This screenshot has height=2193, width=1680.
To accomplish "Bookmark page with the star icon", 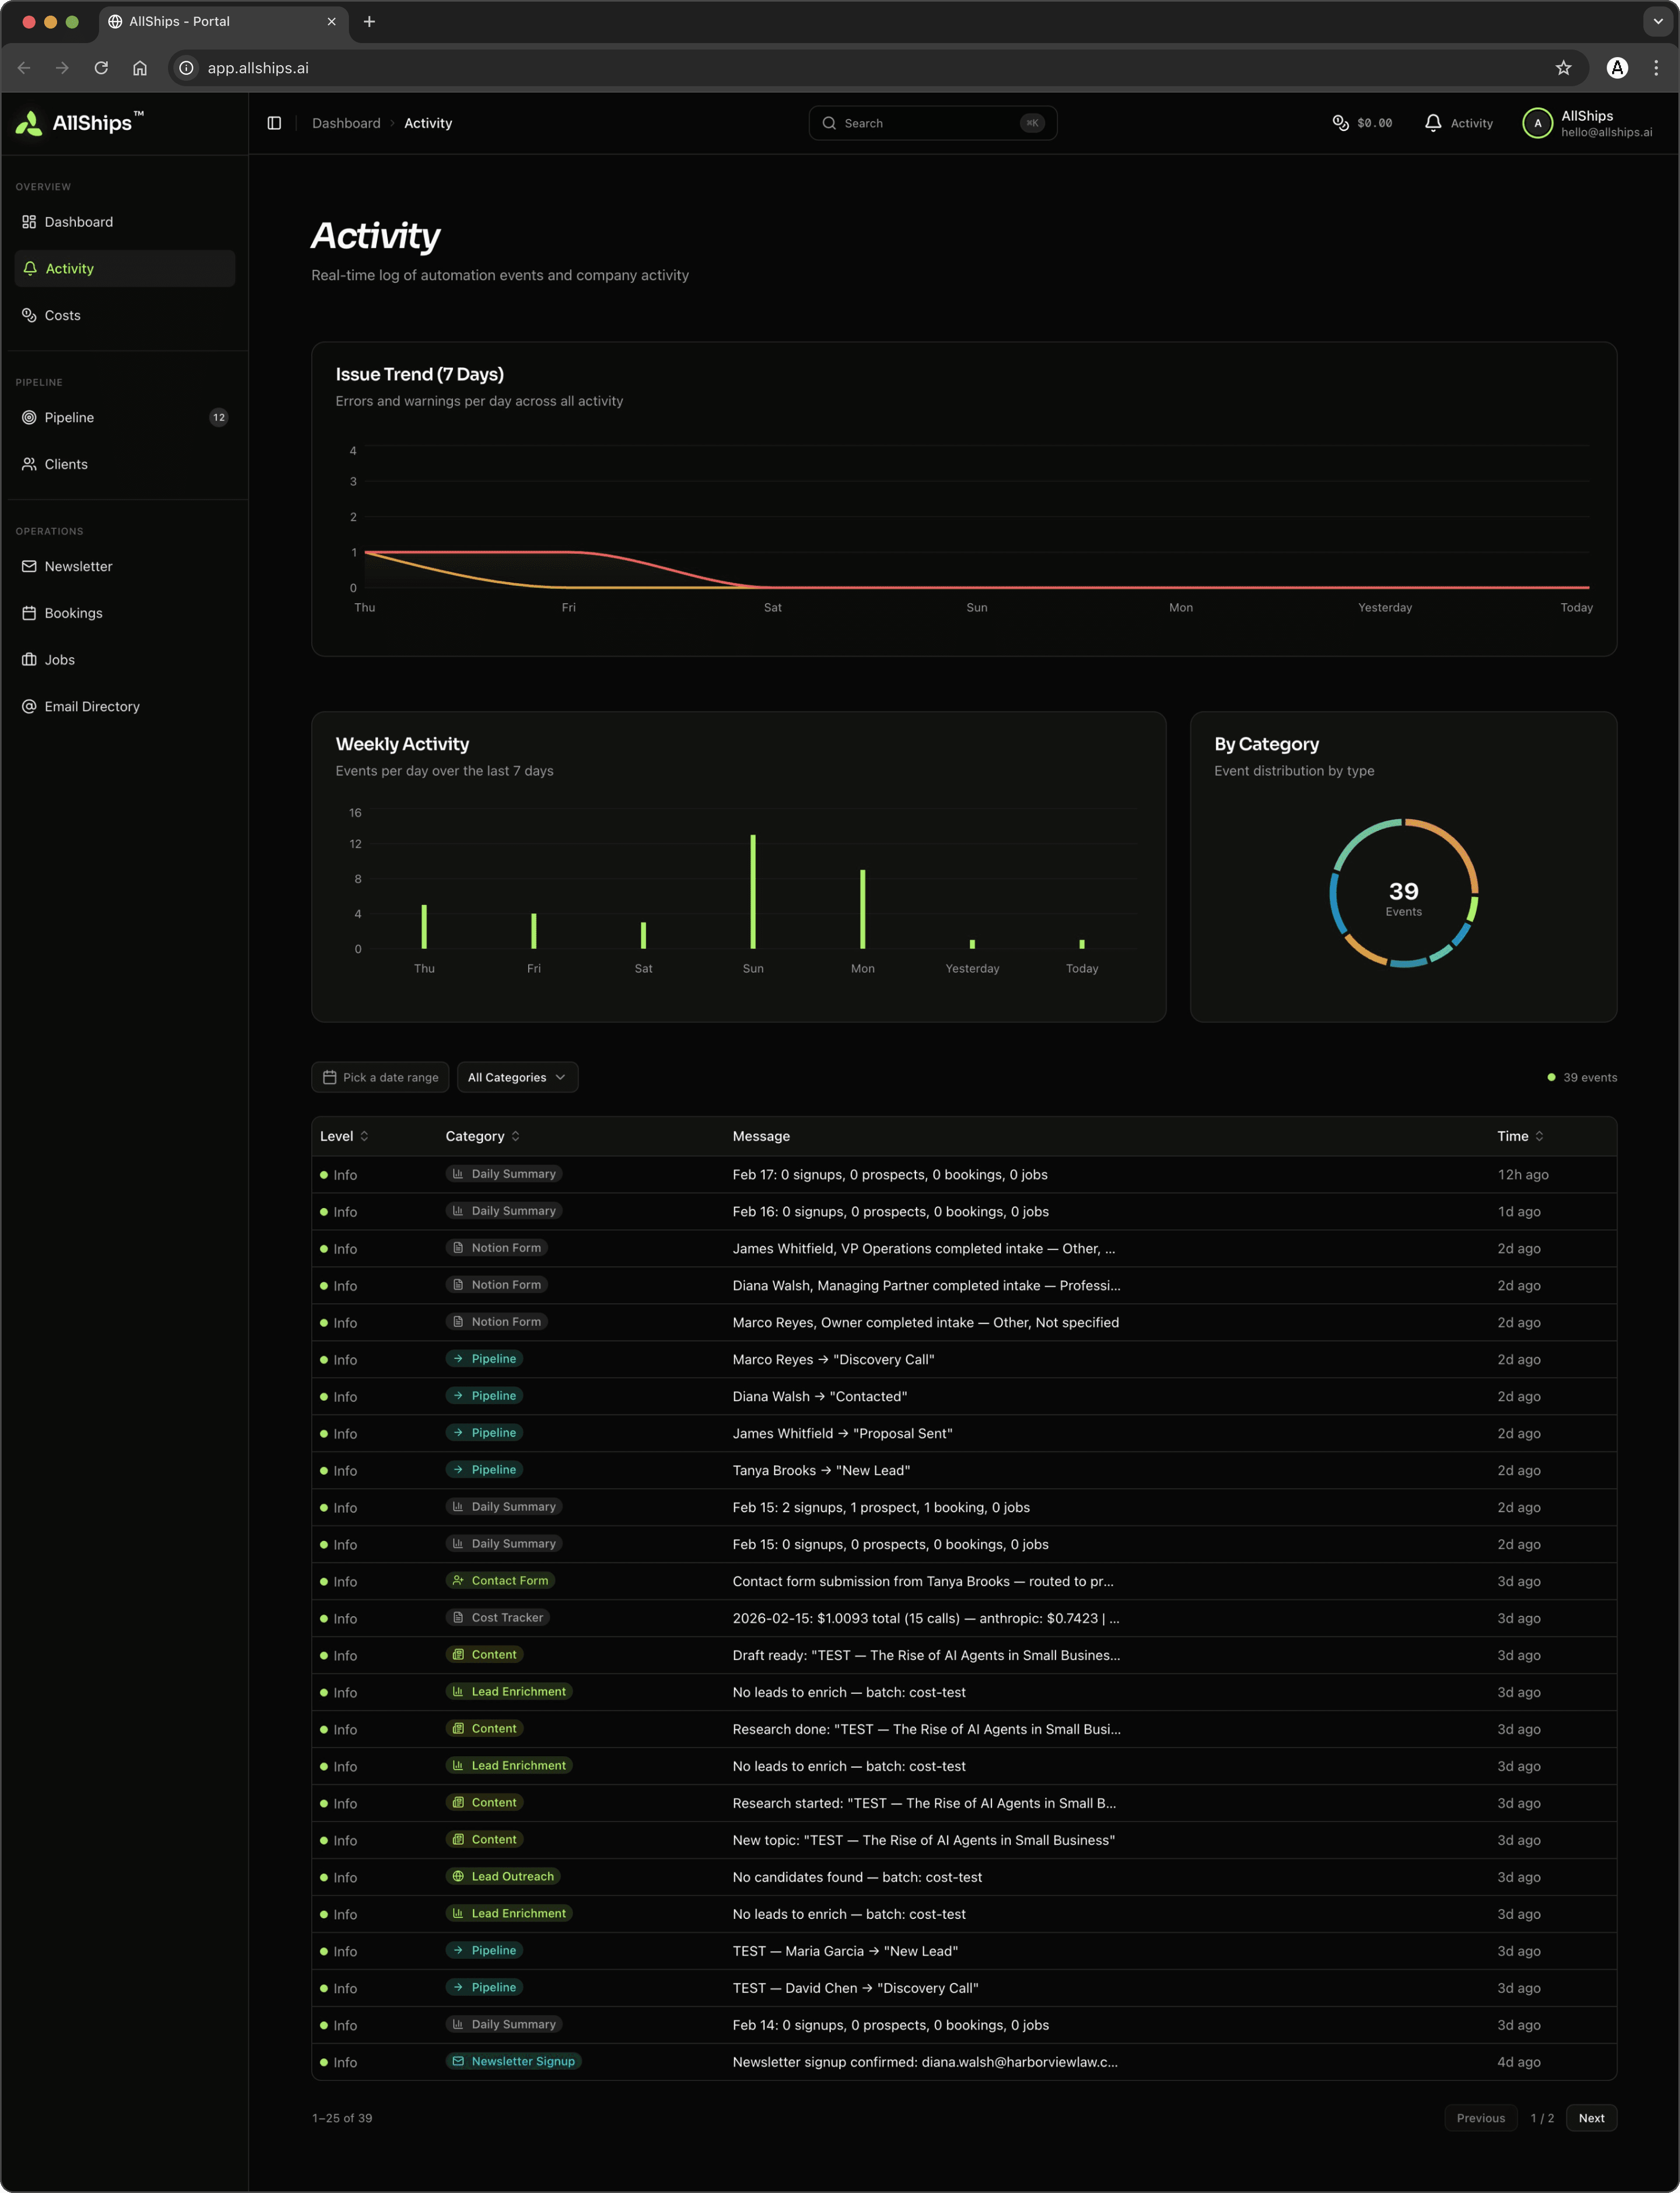I will click(x=1563, y=68).
